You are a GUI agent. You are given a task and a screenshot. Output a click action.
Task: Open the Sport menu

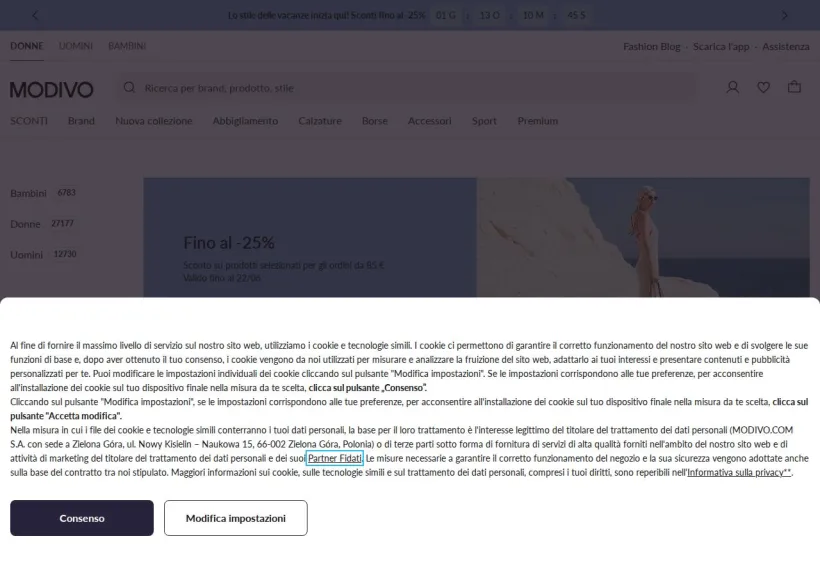point(484,121)
